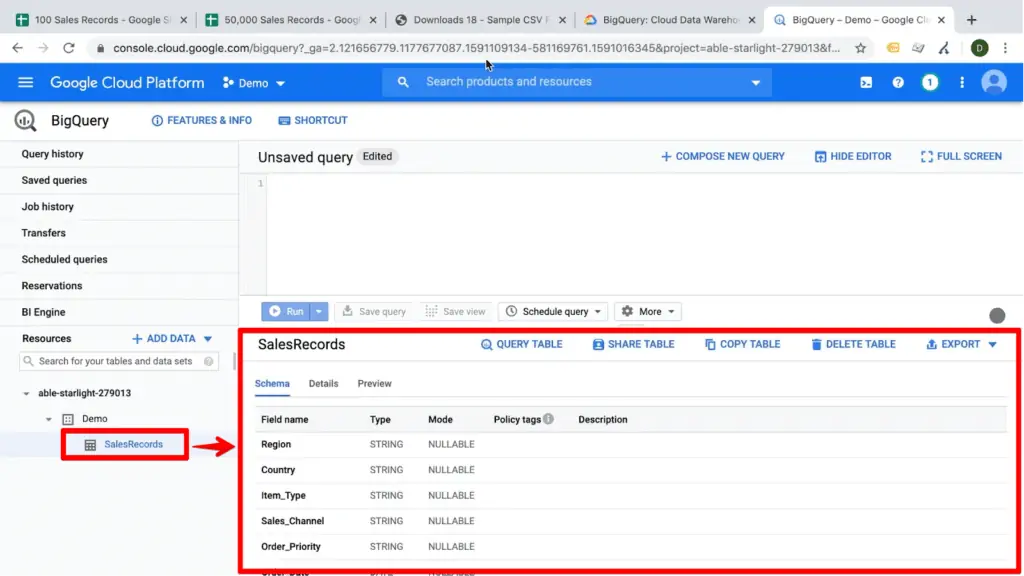The height and width of the screenshot is (576, 1024).
Task: Bookmark the page with the star icon
Action: coord(860,46)
